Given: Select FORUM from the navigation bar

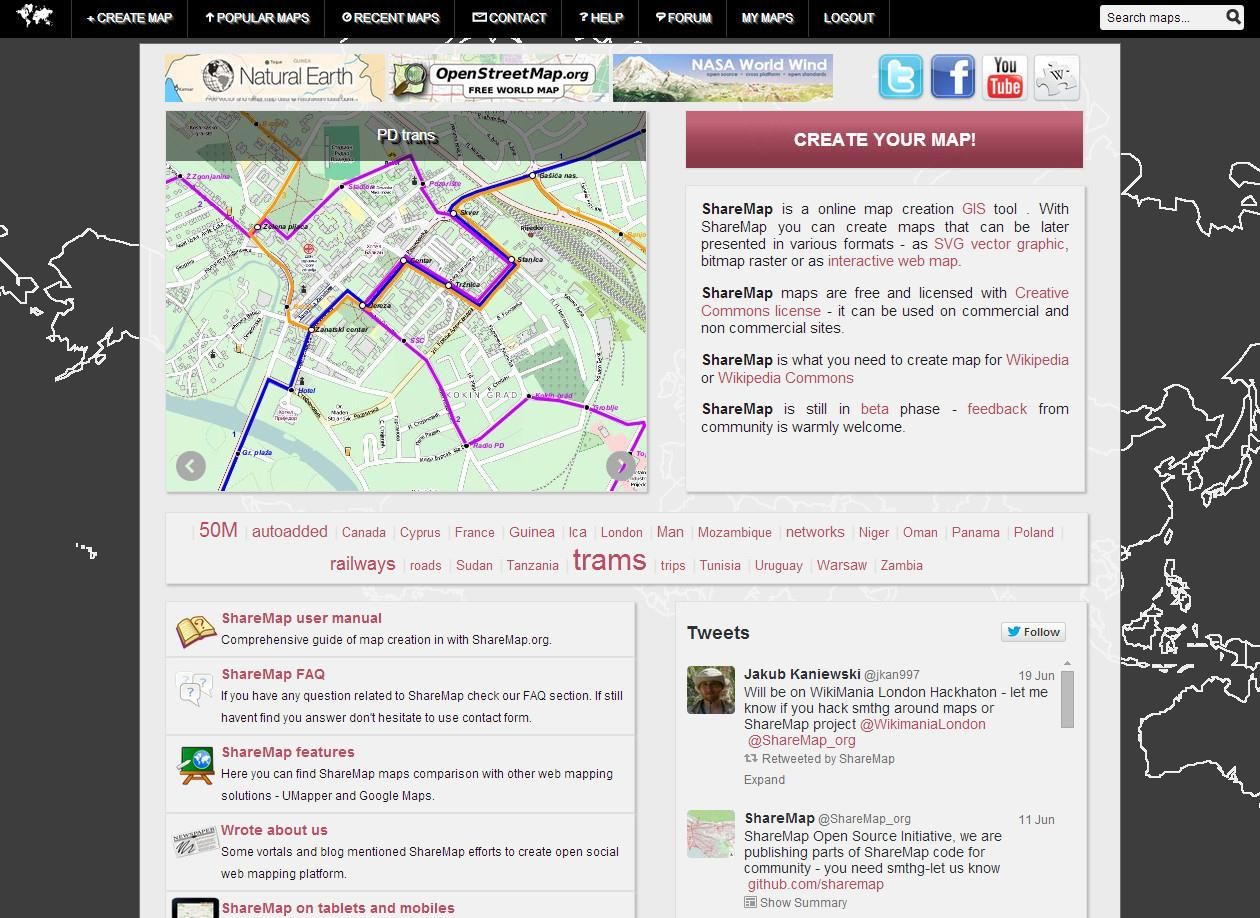Looking at the screenshot, I should pyautogui.click(x=683, y=17).
